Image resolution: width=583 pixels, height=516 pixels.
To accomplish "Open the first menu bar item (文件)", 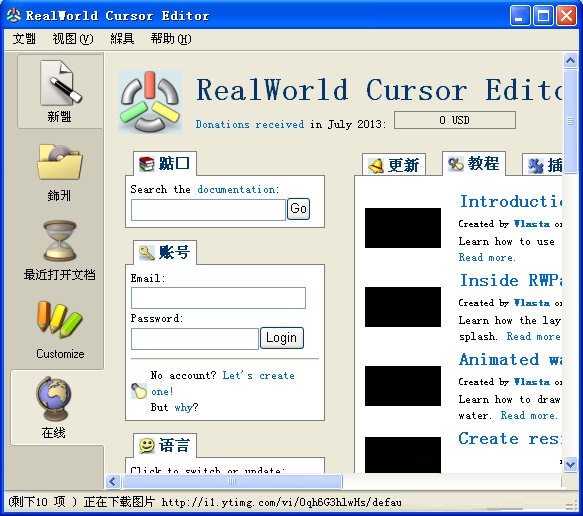I will pos(24,39).
